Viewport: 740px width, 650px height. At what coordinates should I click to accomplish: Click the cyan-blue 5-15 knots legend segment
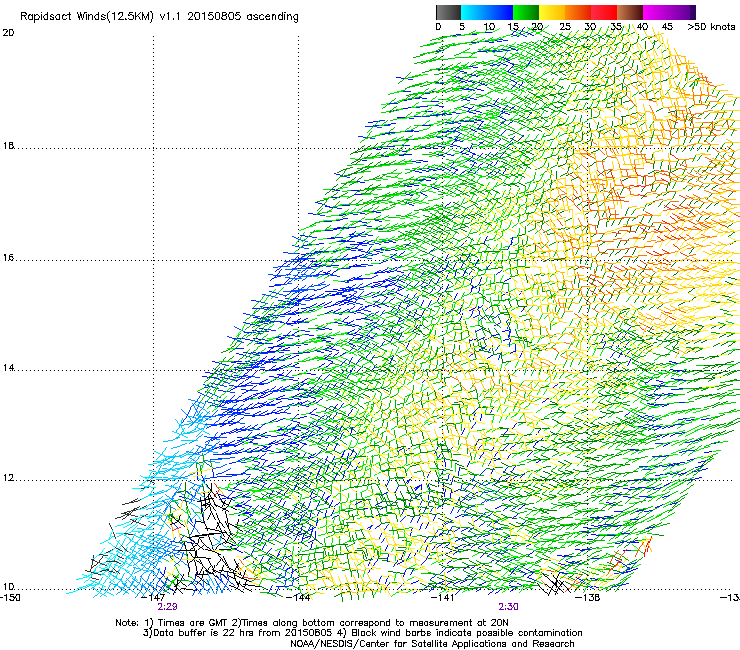(487, 12)
